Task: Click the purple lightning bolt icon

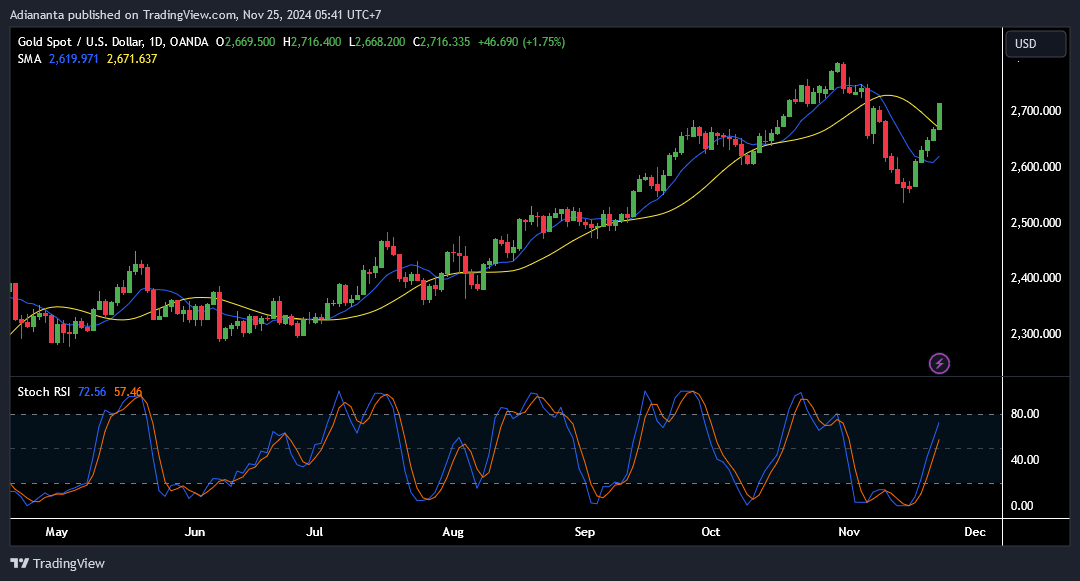Action: click(939, 363)
